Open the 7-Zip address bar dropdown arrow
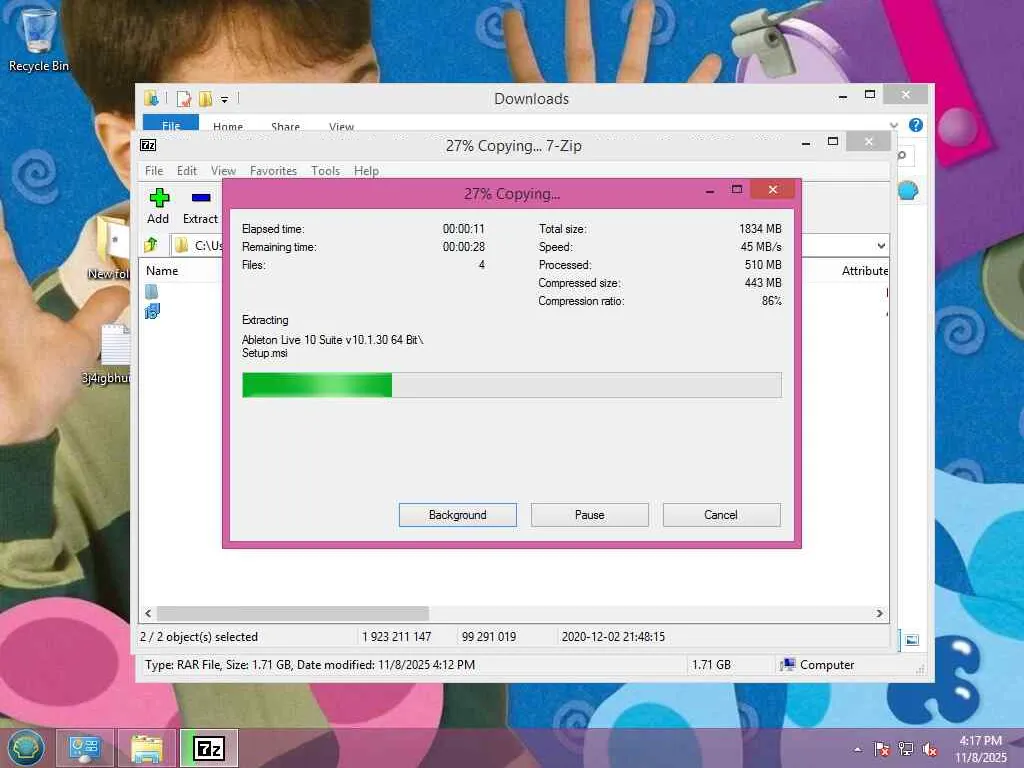Image resolution: width=1024 pixels, height=768 pixels. pos(881,246)
